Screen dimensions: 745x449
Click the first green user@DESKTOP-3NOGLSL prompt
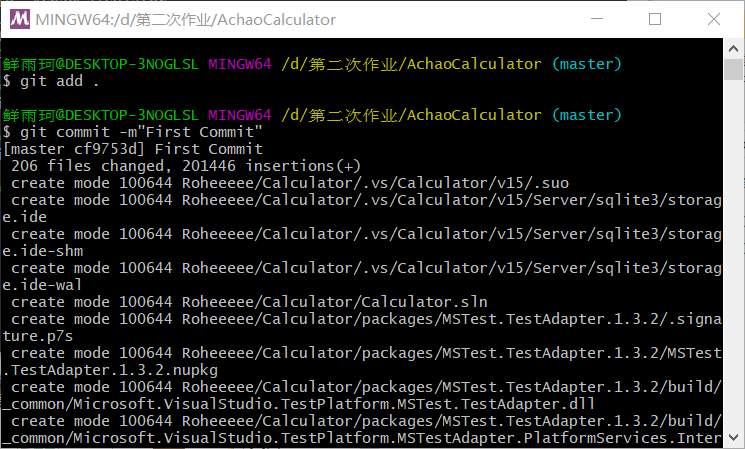click(101, 64)
